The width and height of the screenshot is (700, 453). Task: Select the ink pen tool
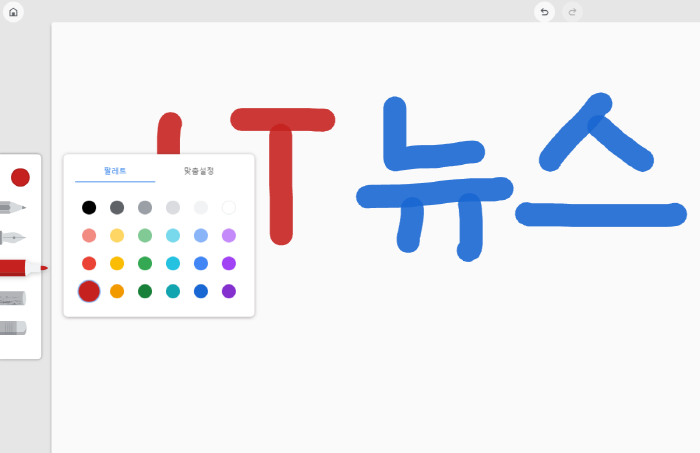[x=13, y=238]
